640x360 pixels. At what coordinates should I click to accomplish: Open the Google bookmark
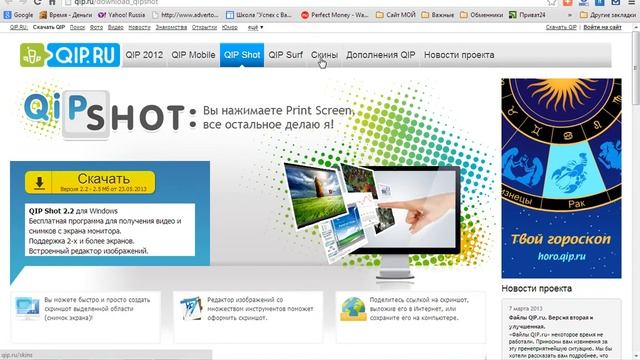pyautogui.click(x=18, y=15)
